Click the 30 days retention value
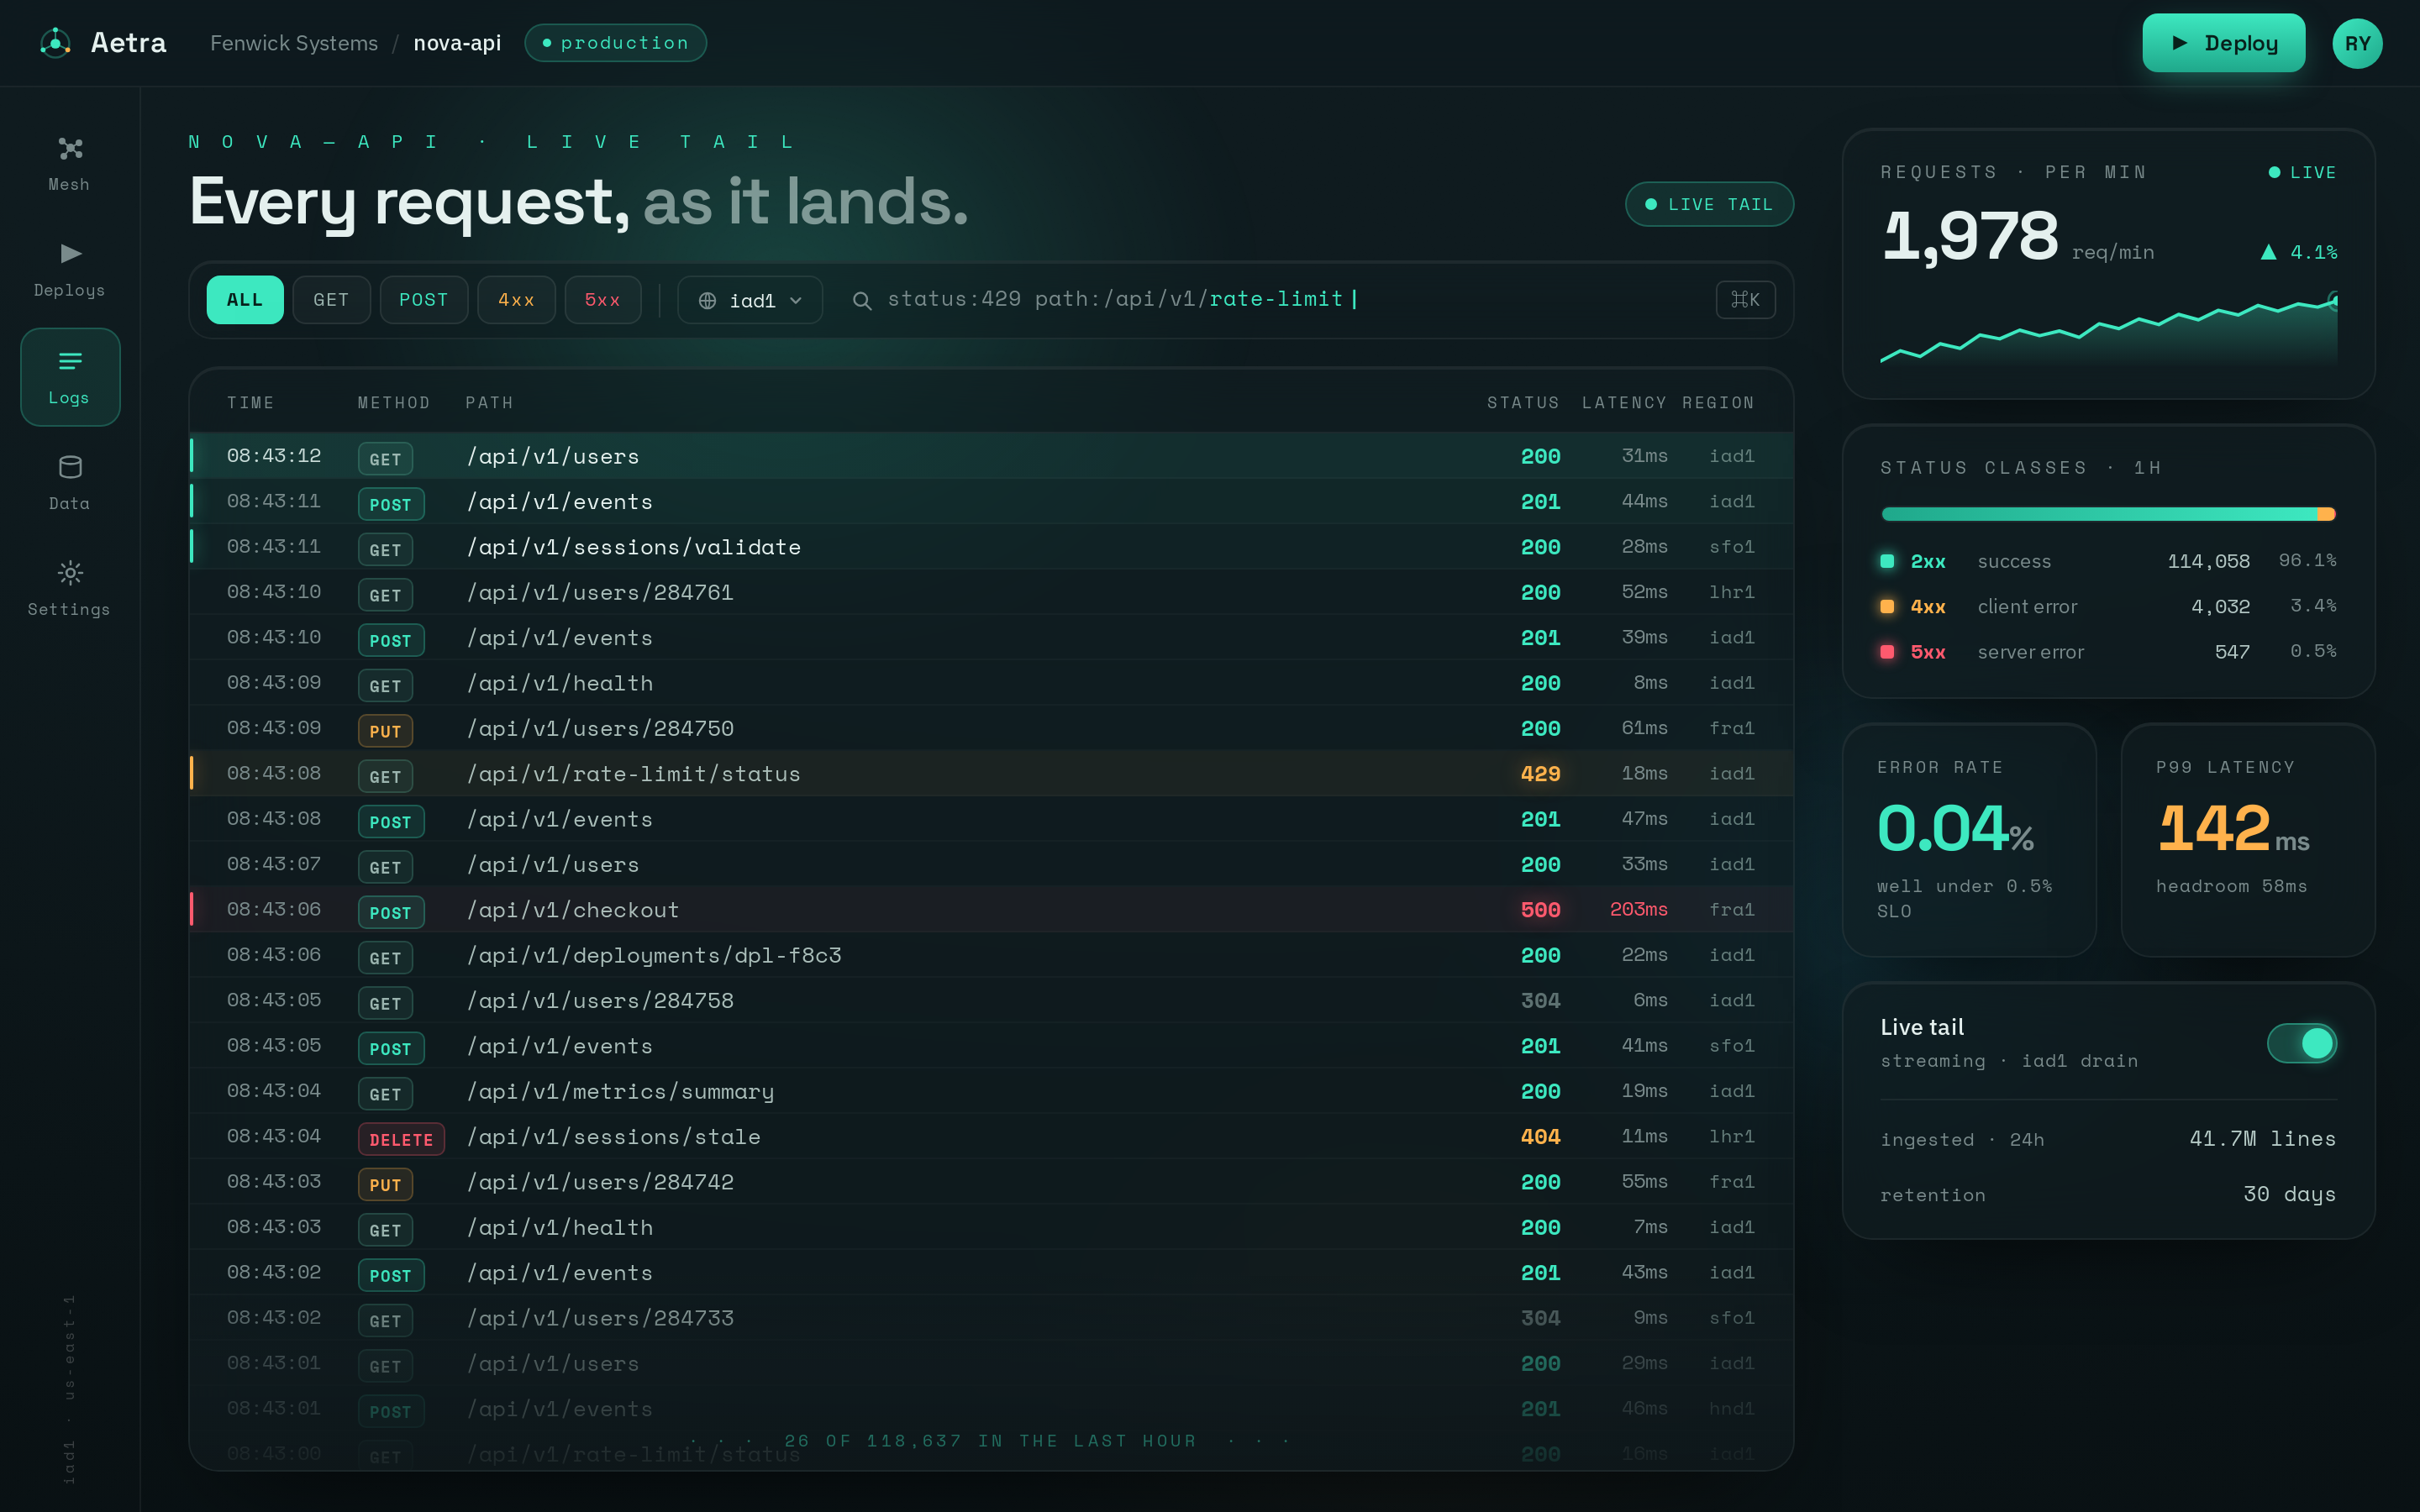Viewport: 2420px width, 1512px height. pos(2289,1194)
